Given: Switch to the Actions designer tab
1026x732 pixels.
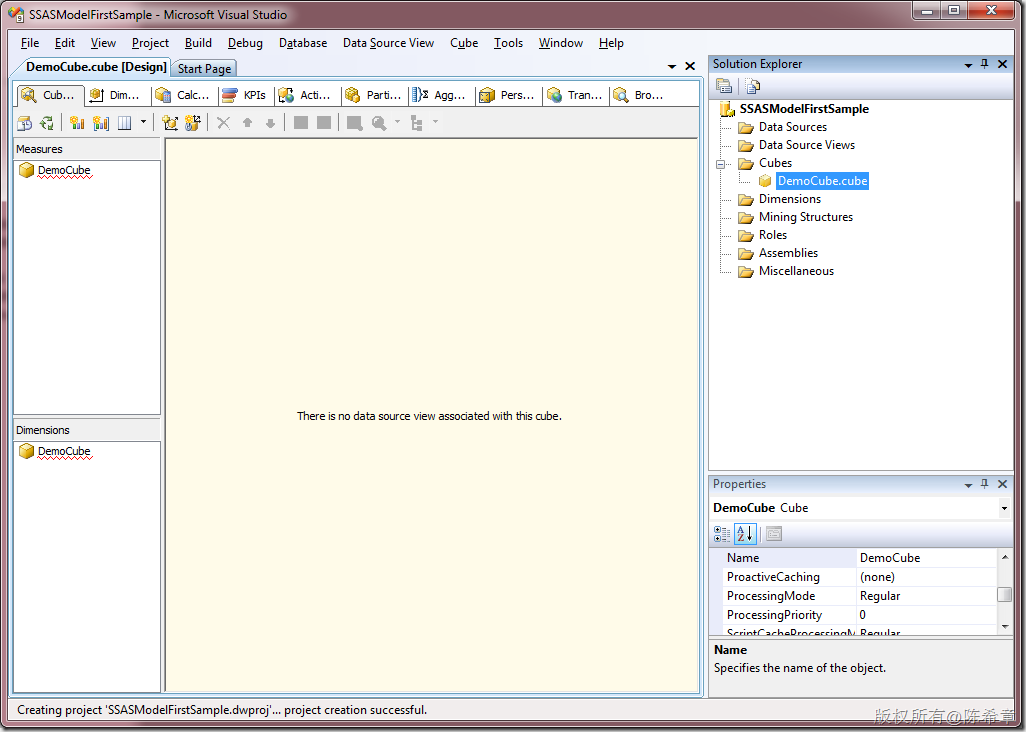Looking at the screenshot, I should point(308,96).
